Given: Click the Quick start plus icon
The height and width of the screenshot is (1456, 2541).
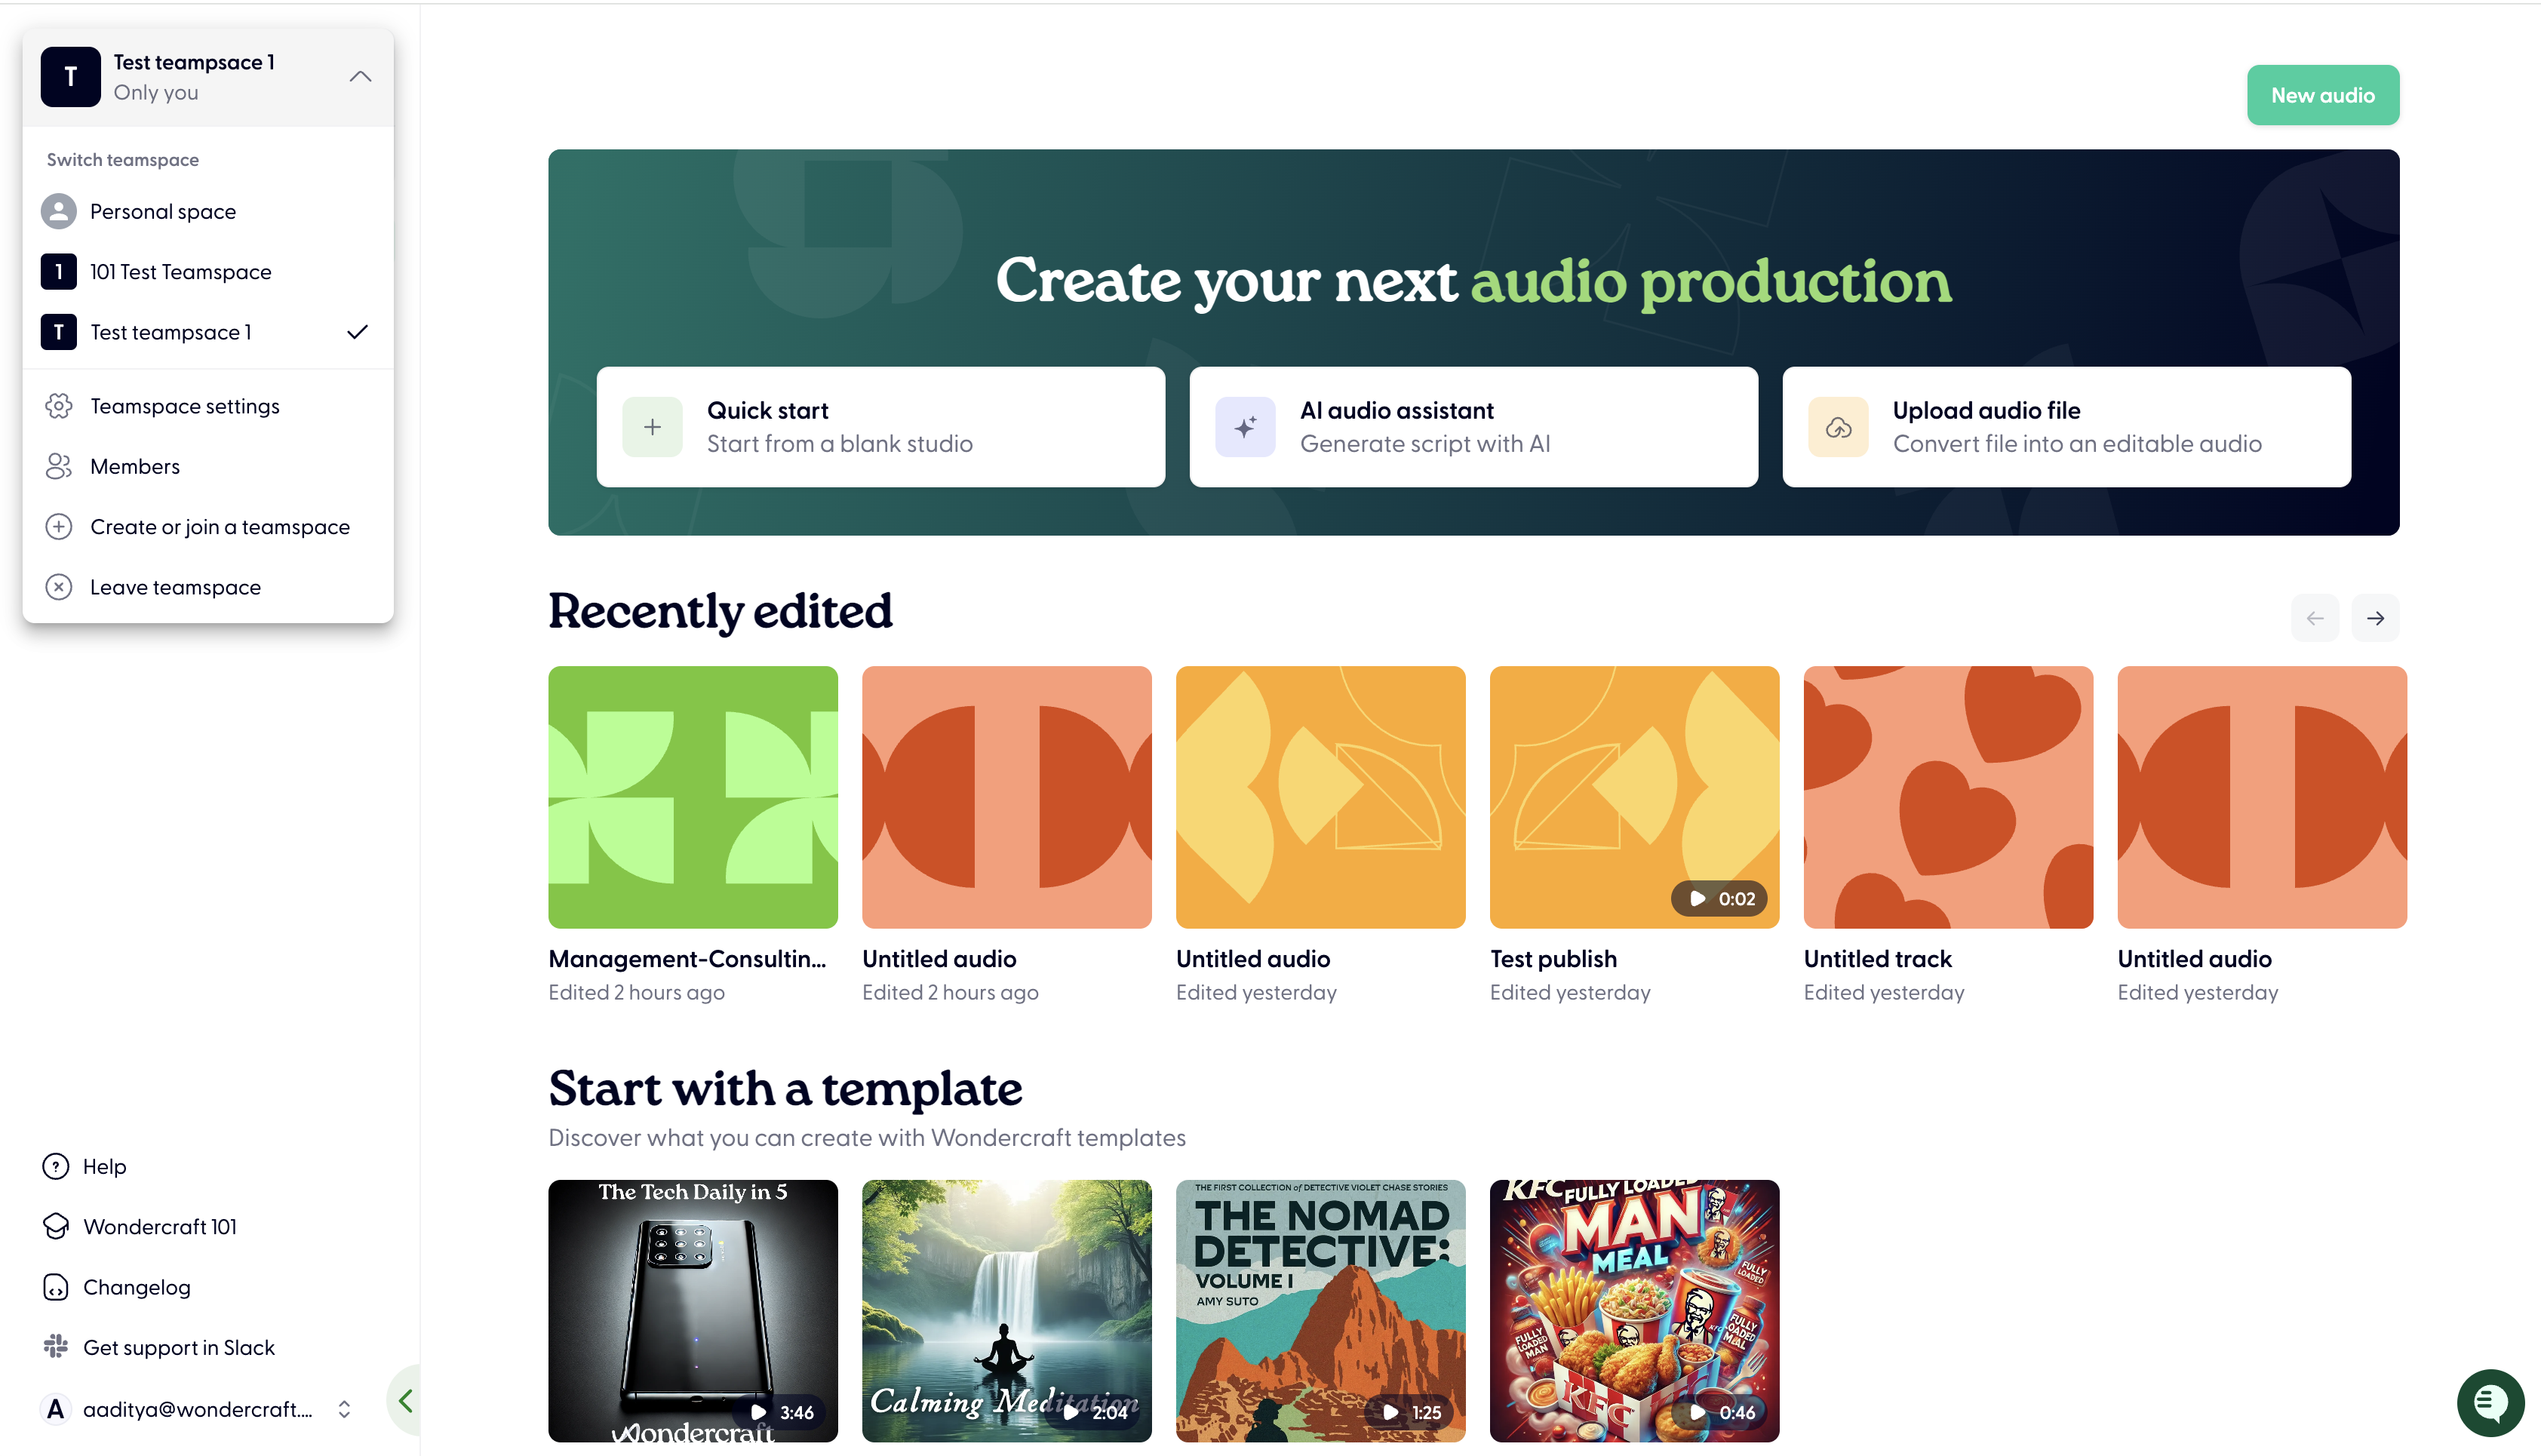Looking at the screenshot, I should coord(652,427).
